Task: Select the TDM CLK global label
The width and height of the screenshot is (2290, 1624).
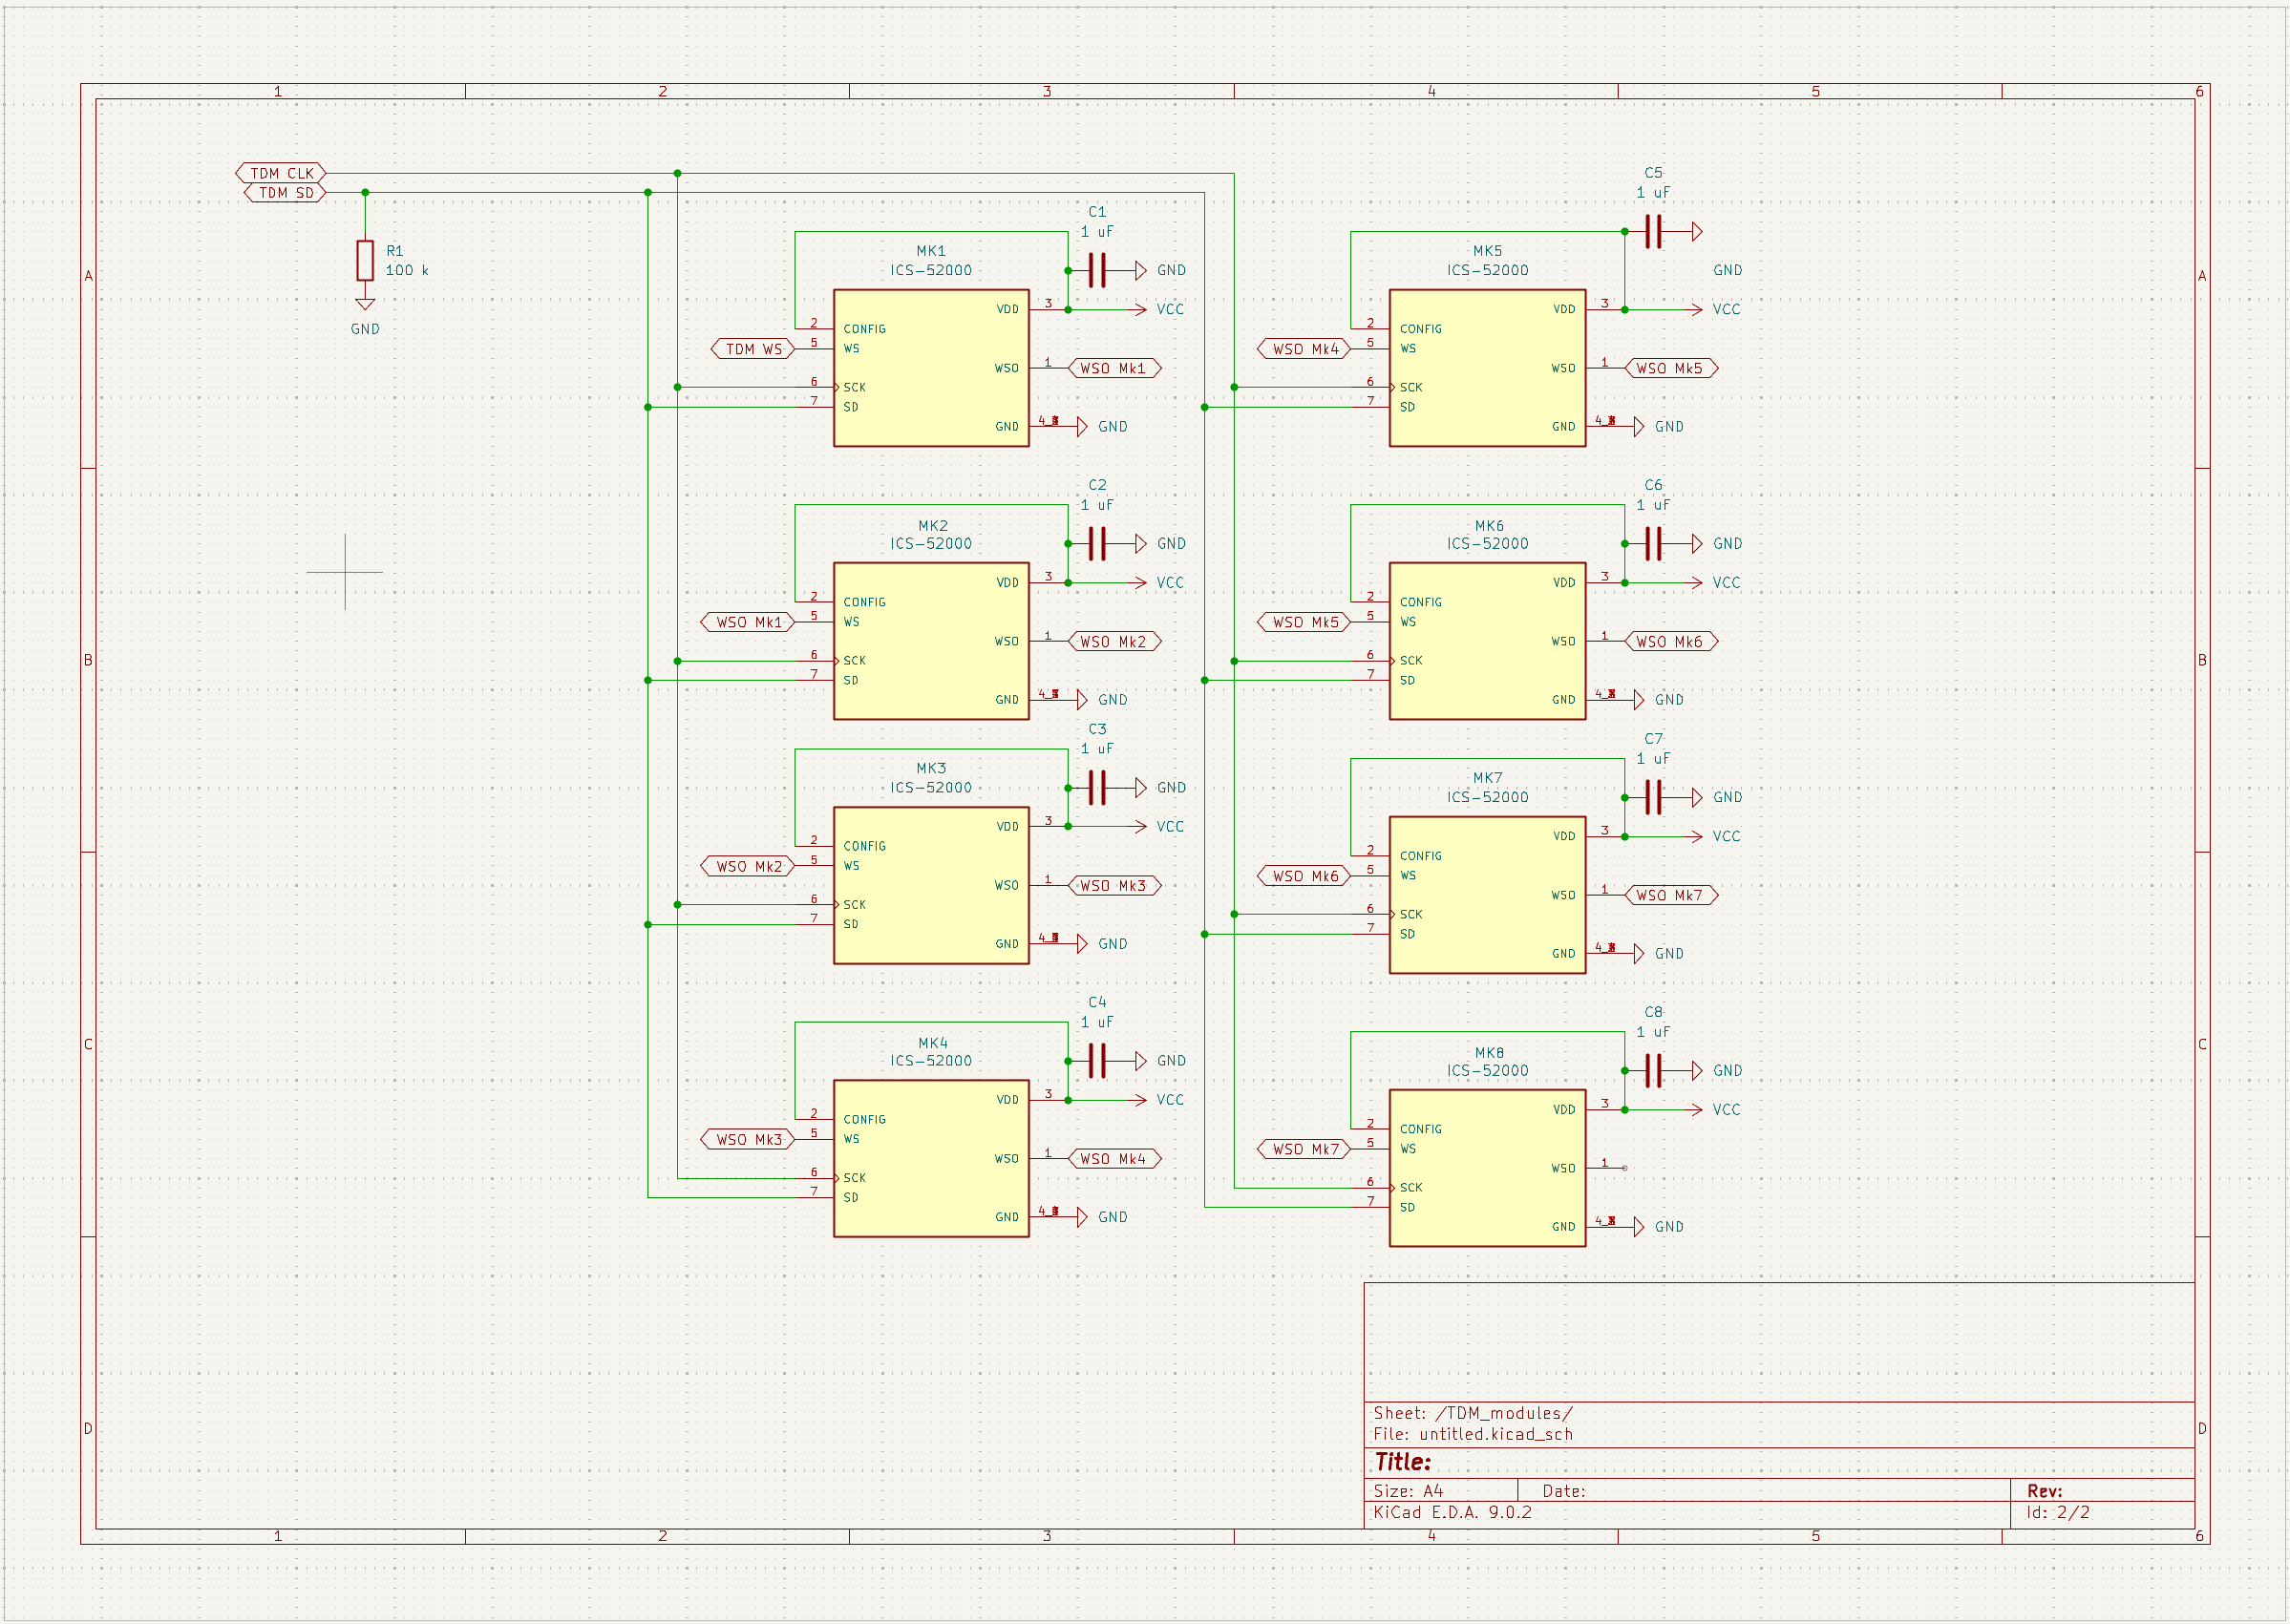Action: (x=281, y=173)
